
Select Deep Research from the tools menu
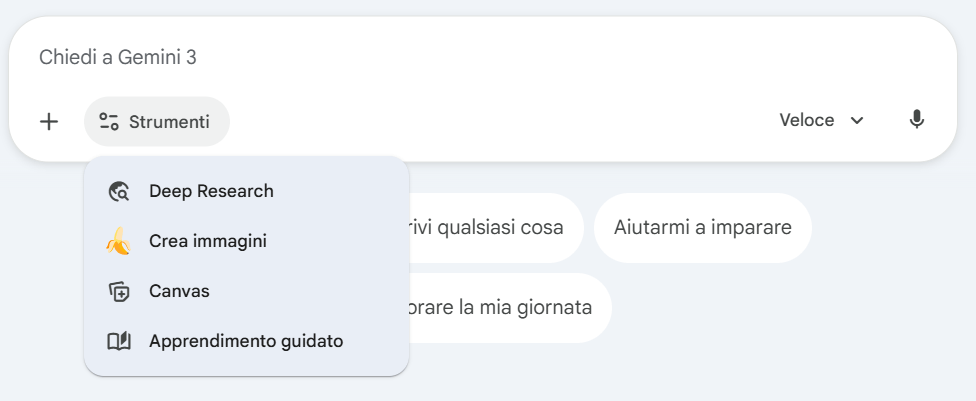[x=211, y=191]
